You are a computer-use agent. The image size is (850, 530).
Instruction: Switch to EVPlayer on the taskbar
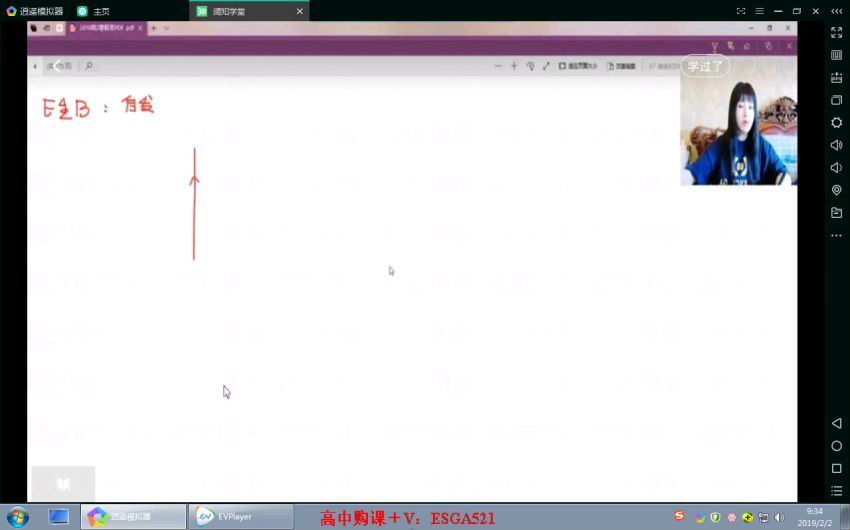[x=241, y=517]
